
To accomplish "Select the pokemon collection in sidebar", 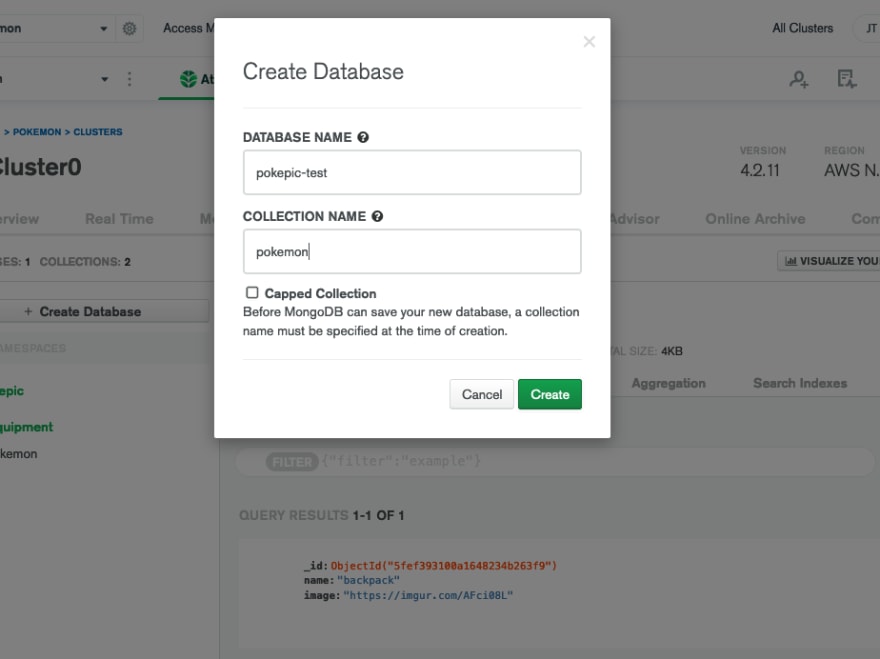I will point(19,454).
